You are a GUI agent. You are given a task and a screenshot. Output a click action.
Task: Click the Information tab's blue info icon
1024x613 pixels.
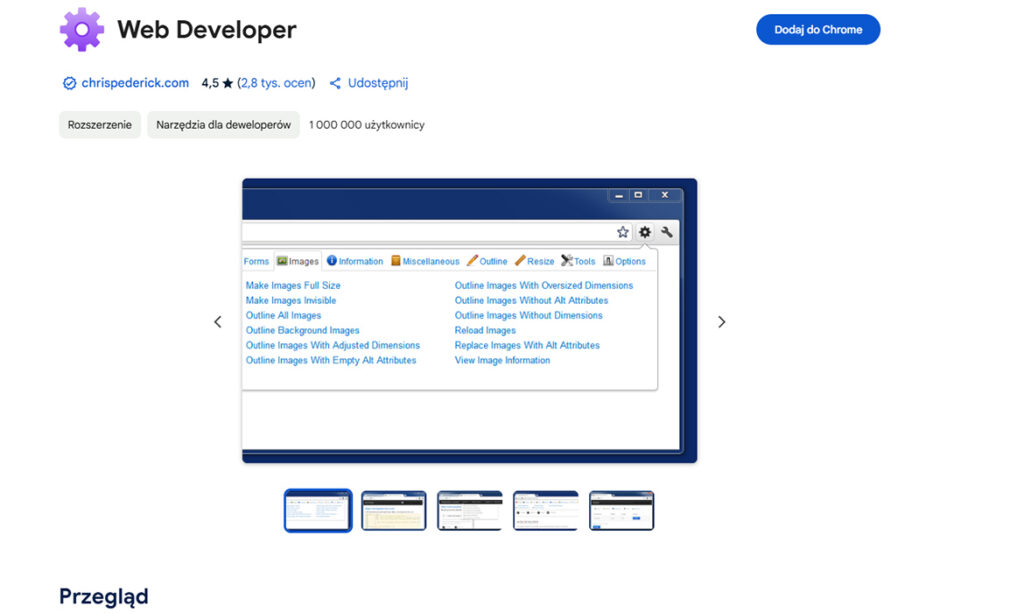click(x=332, y=260)
